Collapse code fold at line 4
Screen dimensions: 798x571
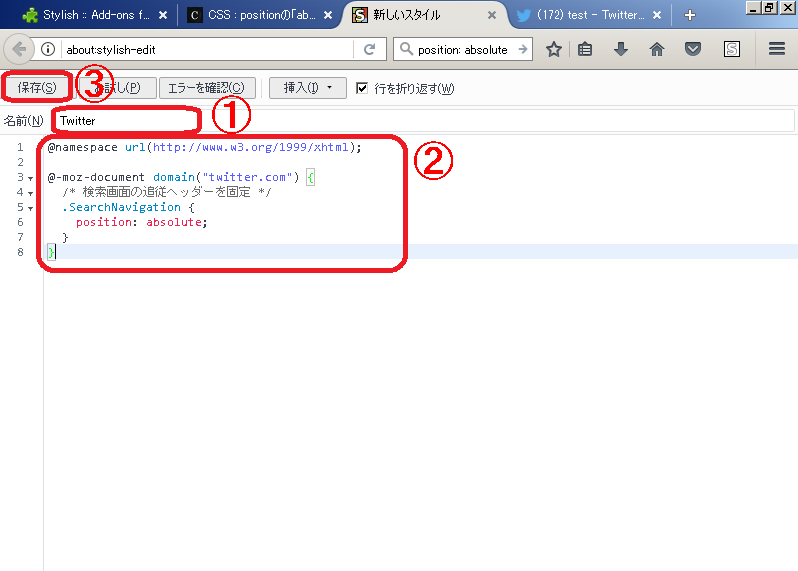[31, 193]
